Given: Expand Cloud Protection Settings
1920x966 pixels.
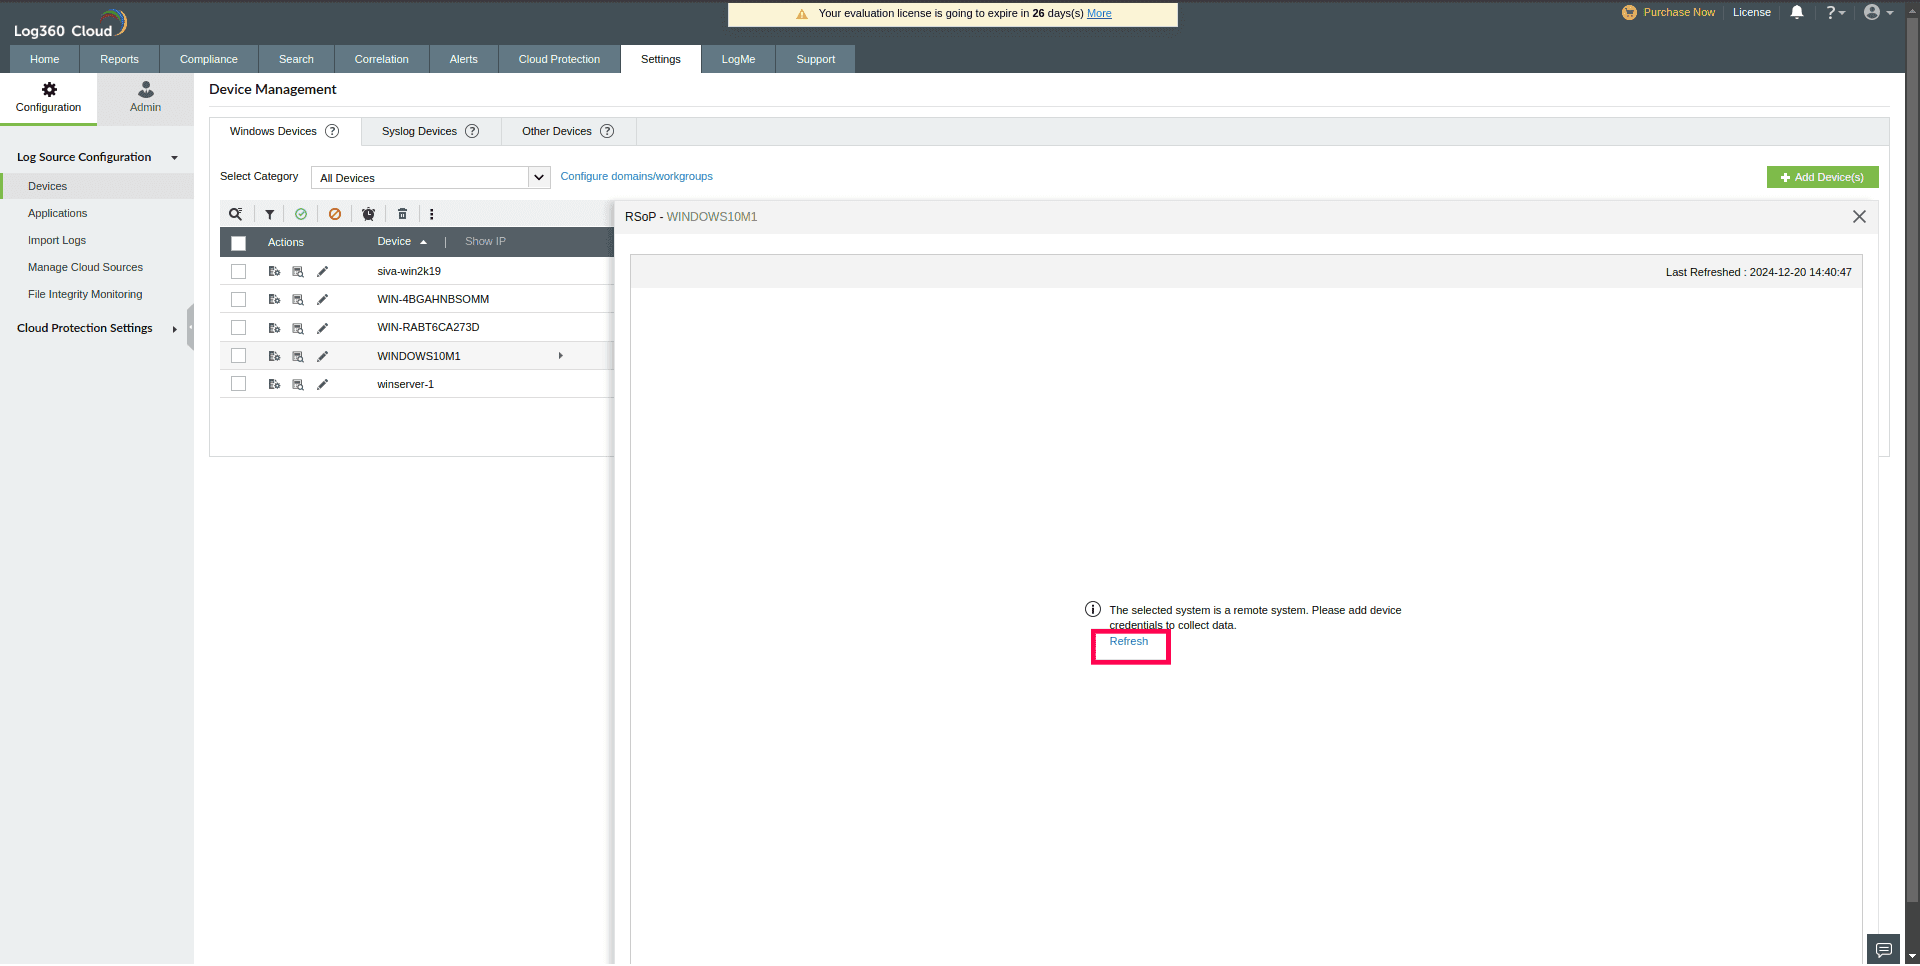Looking at the screenshot, I should coord(175,329).
